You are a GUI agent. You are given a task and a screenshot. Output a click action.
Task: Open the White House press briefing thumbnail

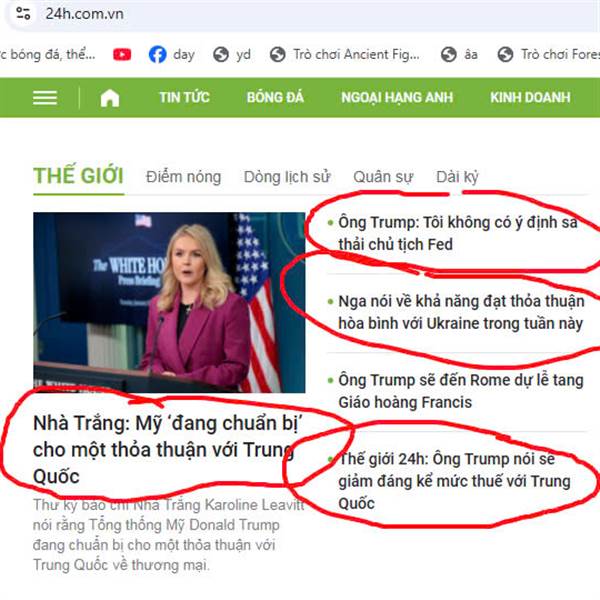click(169, 302)
